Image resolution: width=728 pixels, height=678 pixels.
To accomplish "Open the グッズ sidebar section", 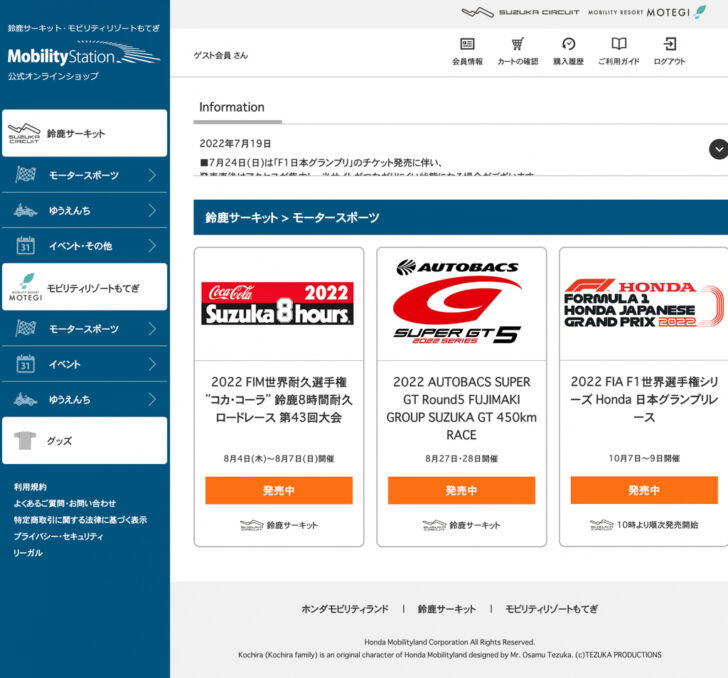I will tap(84, 440).
